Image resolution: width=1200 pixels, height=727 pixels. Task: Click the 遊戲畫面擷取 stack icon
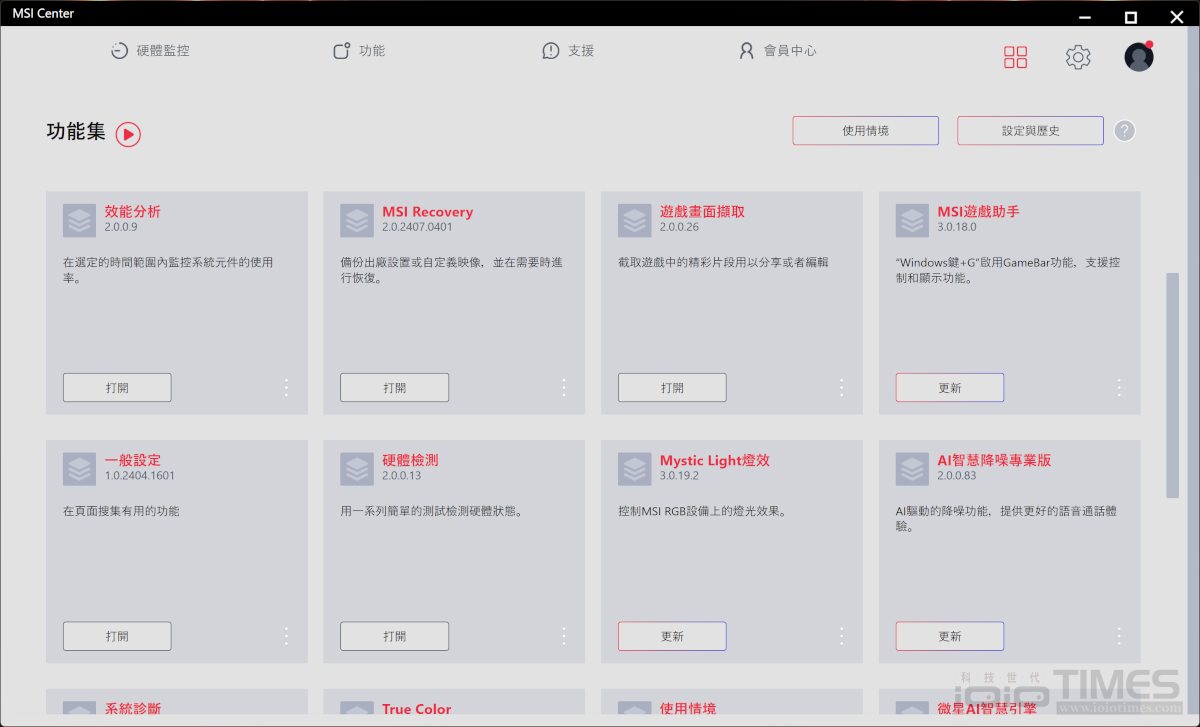pyautogui.click(x=634, y=220)
